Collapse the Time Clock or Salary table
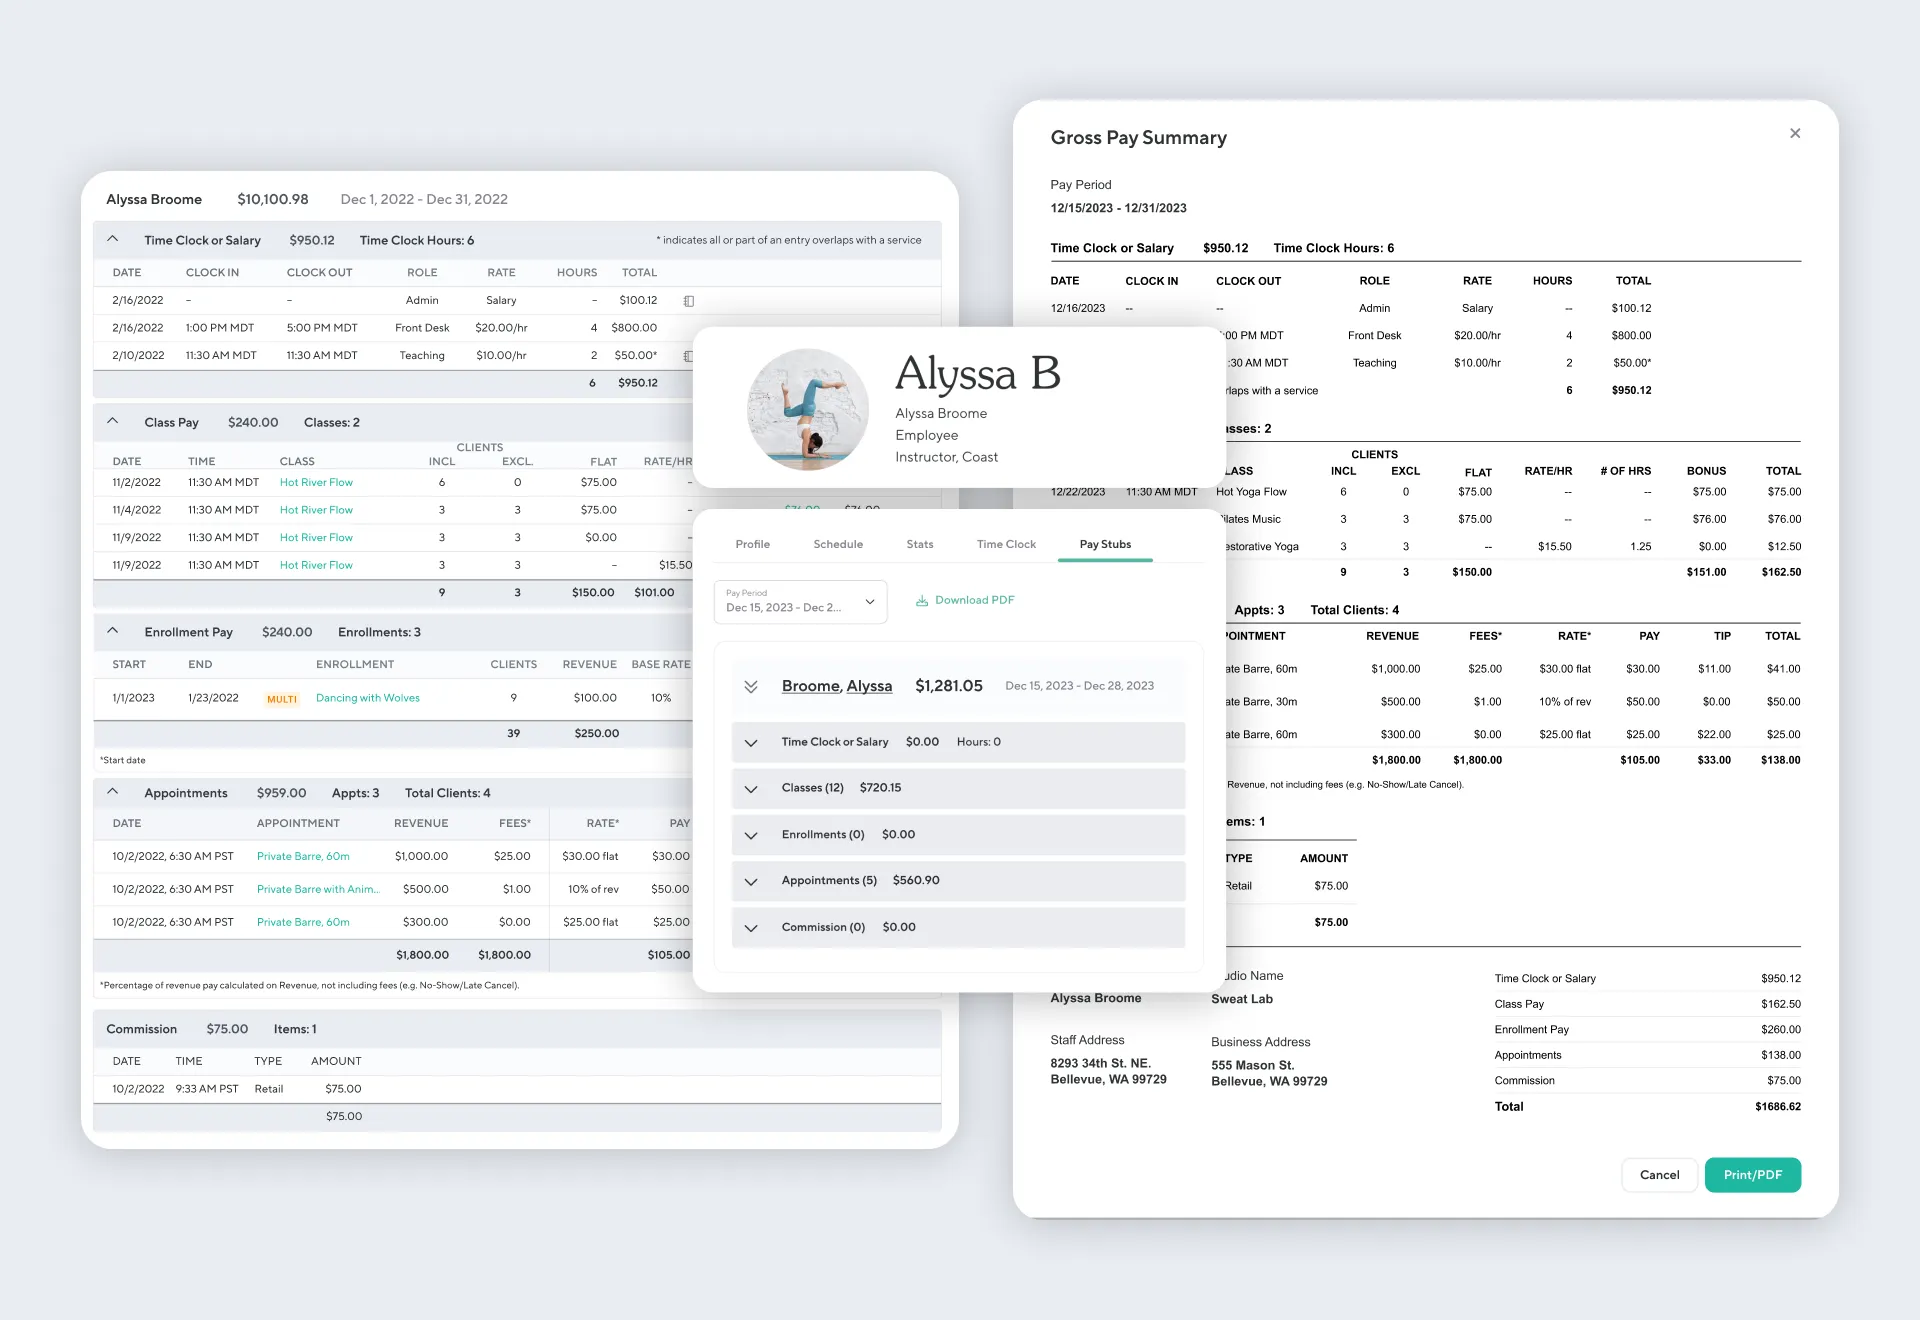1920x1320 pixels. (x=112, y=239)
